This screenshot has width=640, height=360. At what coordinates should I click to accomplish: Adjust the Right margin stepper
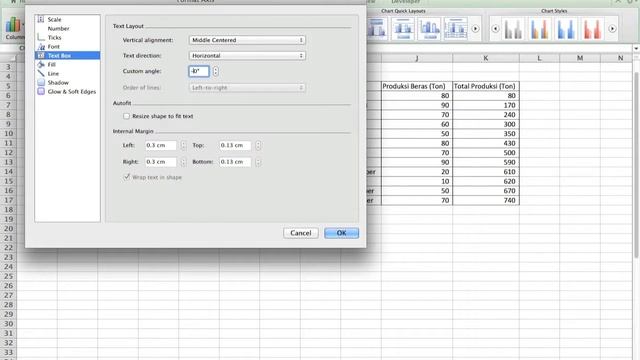[x=183, y=162]
